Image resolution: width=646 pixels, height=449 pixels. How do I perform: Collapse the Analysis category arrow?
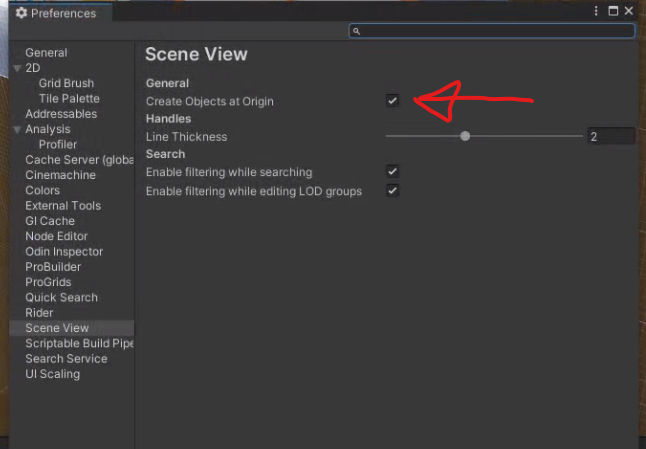(x=17, y=129)
